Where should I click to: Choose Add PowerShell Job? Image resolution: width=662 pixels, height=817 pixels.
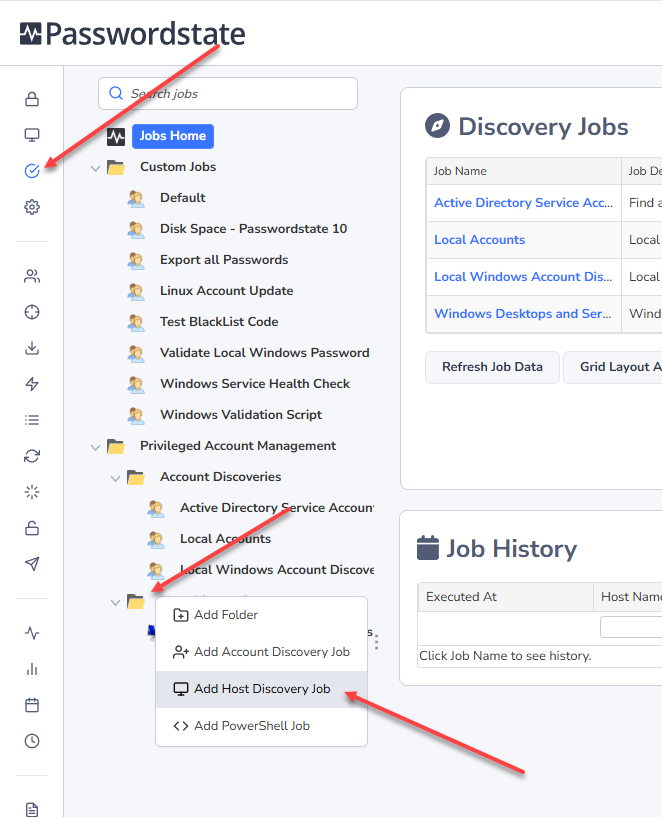pyautogui.click(x=261, y=726)
